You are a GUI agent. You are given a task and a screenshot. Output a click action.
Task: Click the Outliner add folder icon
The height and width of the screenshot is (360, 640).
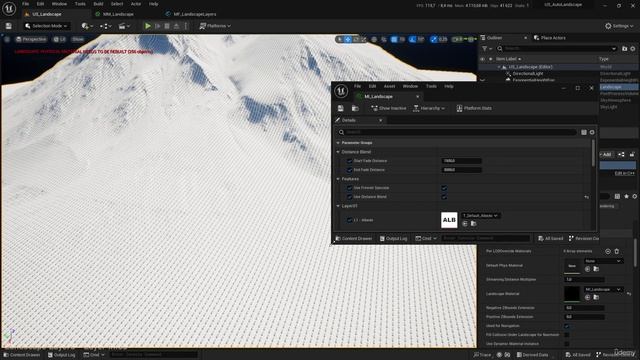(x=624, y=49)
